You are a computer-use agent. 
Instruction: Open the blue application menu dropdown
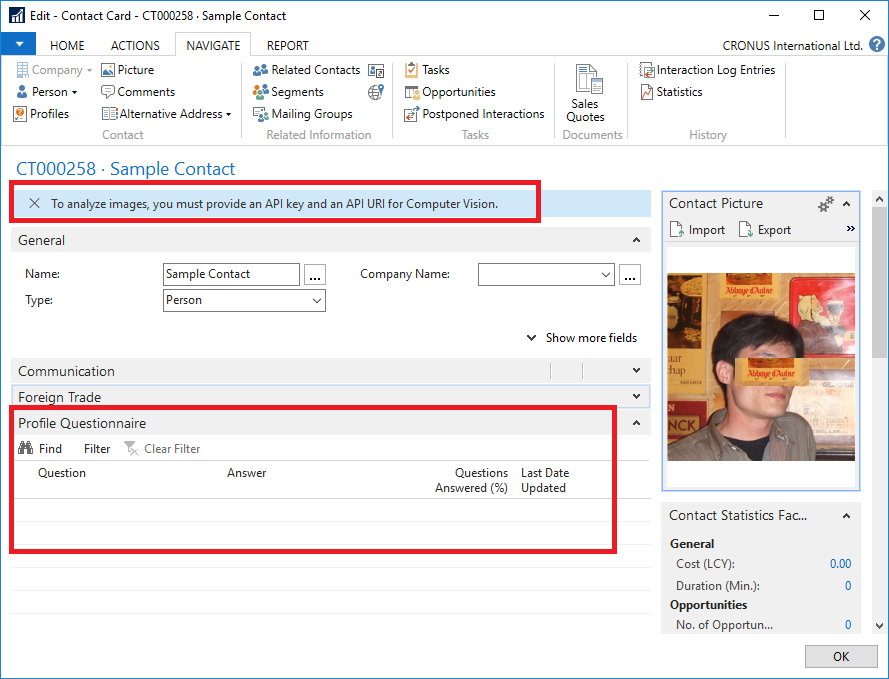[x=19, y=44]
